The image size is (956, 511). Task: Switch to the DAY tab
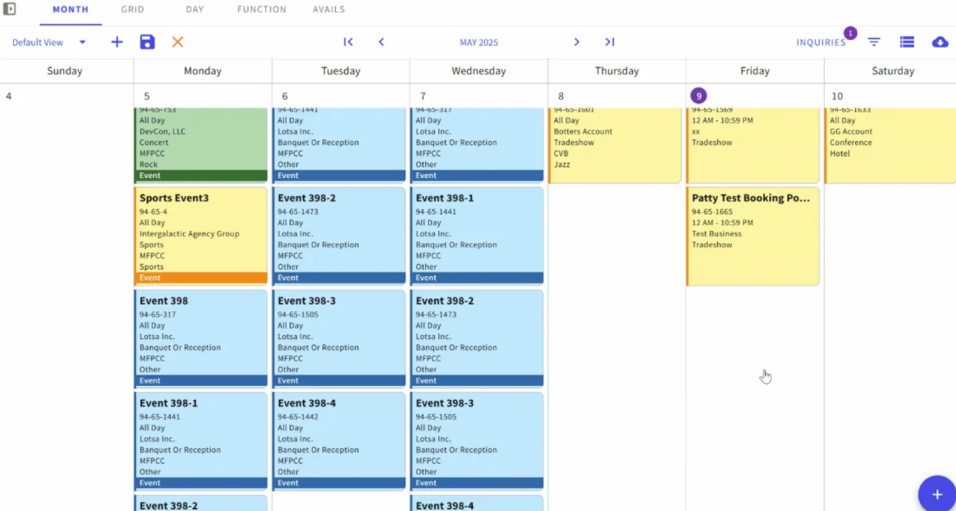tap(194, 10)
